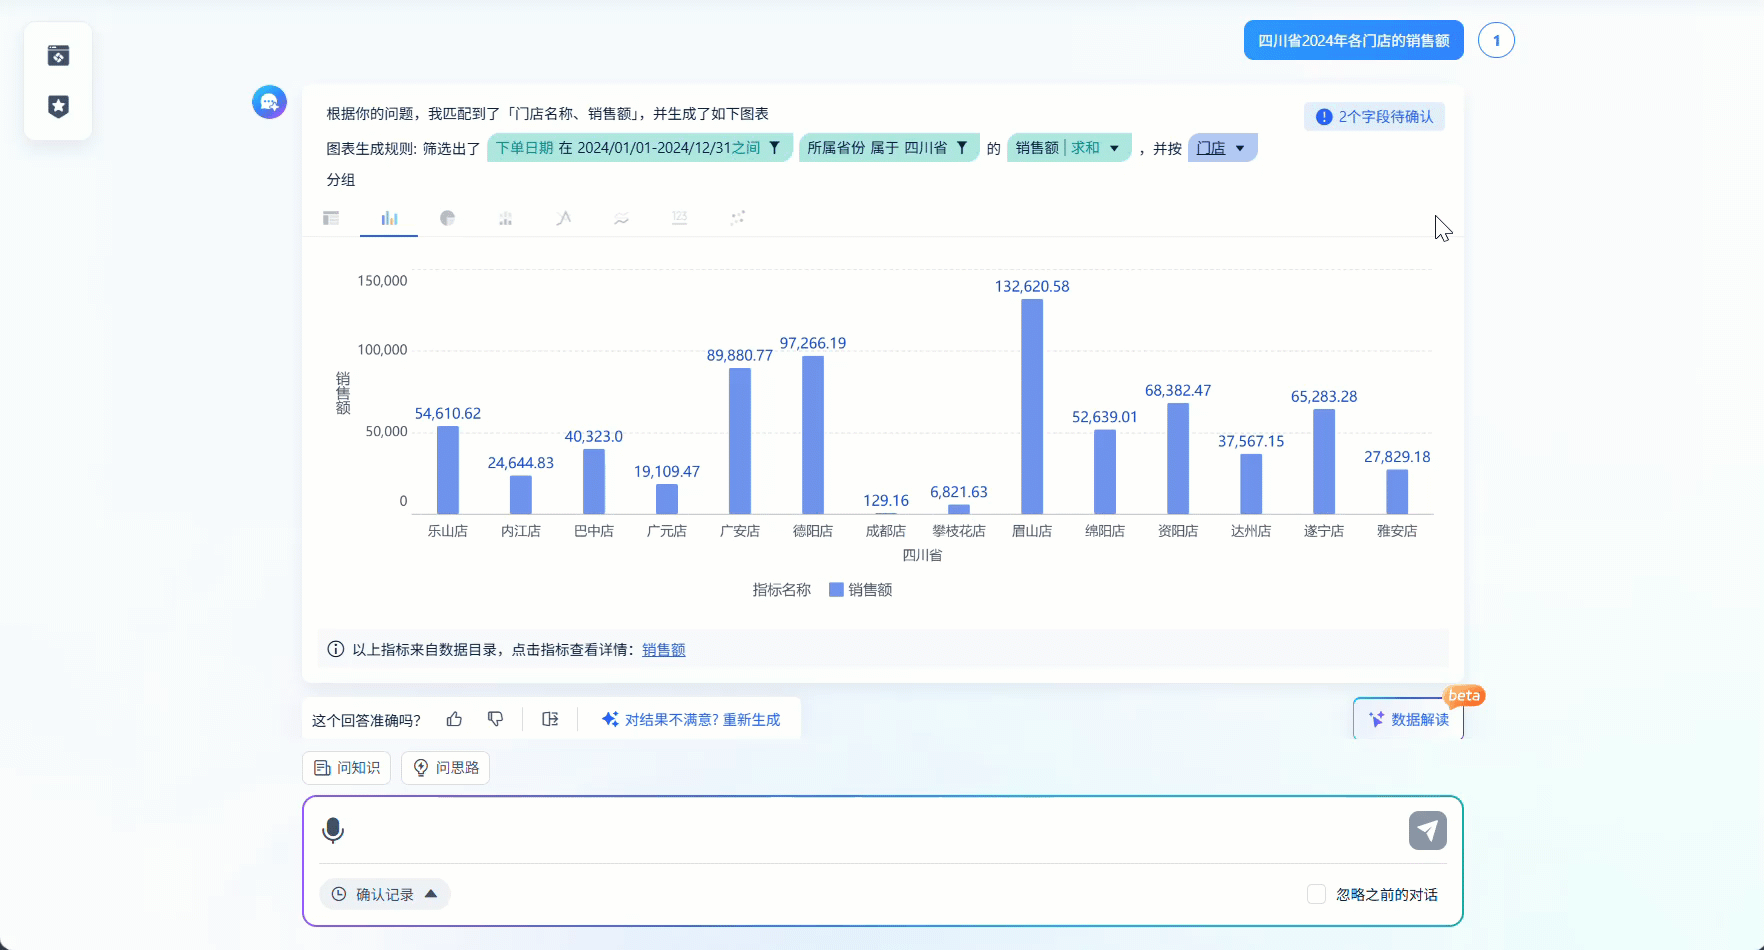
Task: Click the 这个回答准确吗? text
Action: (366, 720)
